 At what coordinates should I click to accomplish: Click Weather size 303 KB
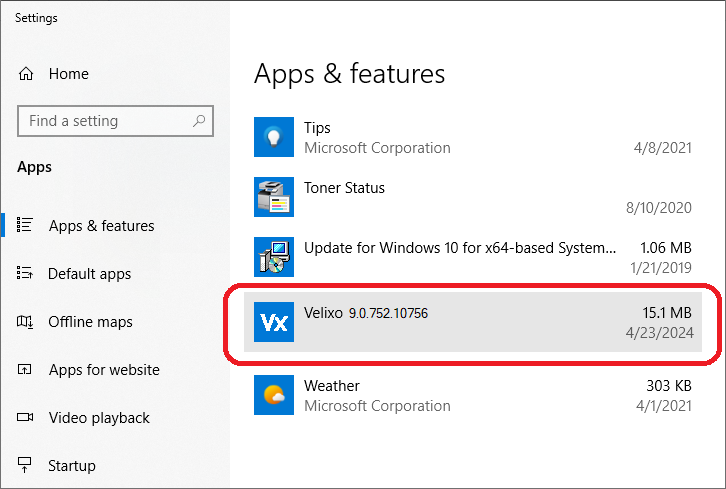coord(669,386)
